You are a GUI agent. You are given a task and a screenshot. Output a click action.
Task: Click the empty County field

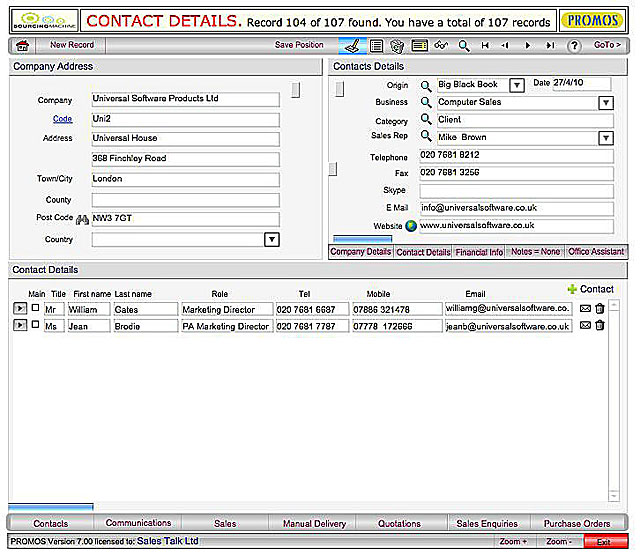(x=186, y=200)
